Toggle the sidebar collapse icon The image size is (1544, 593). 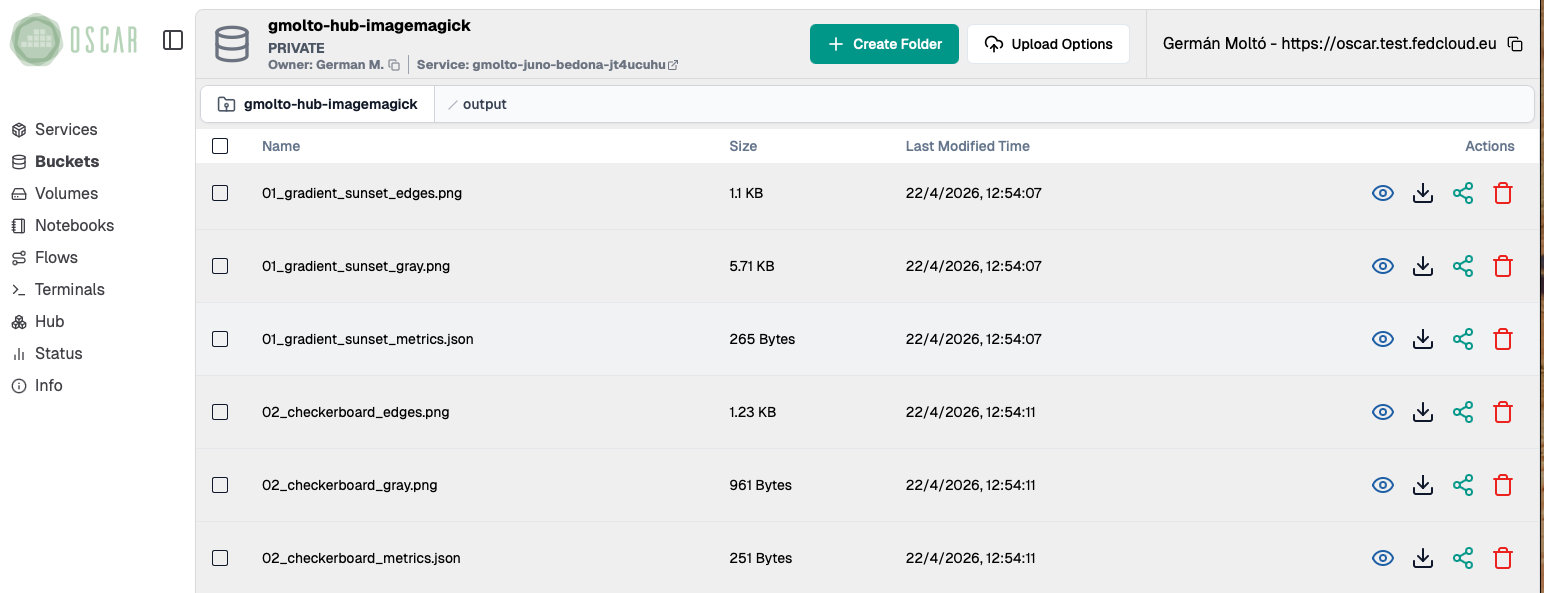tap(173, 40)
